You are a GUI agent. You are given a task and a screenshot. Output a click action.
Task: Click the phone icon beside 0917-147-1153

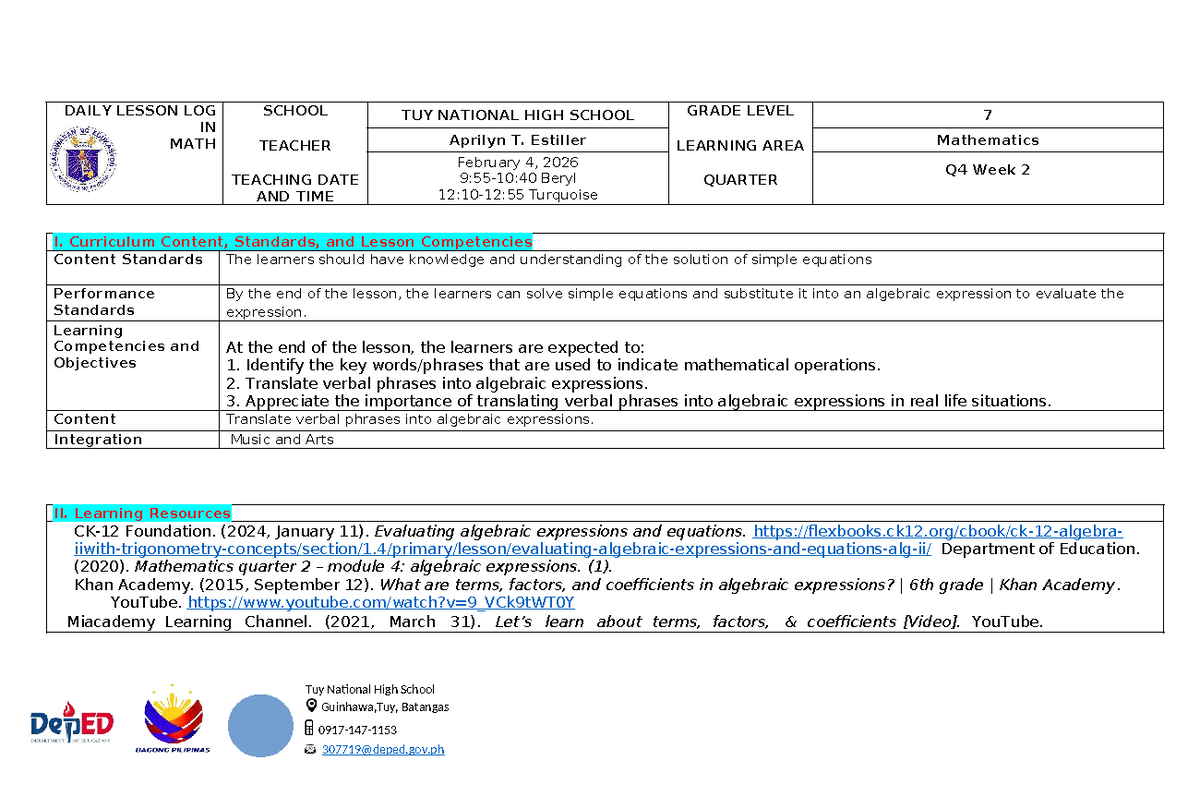[310, 729]
